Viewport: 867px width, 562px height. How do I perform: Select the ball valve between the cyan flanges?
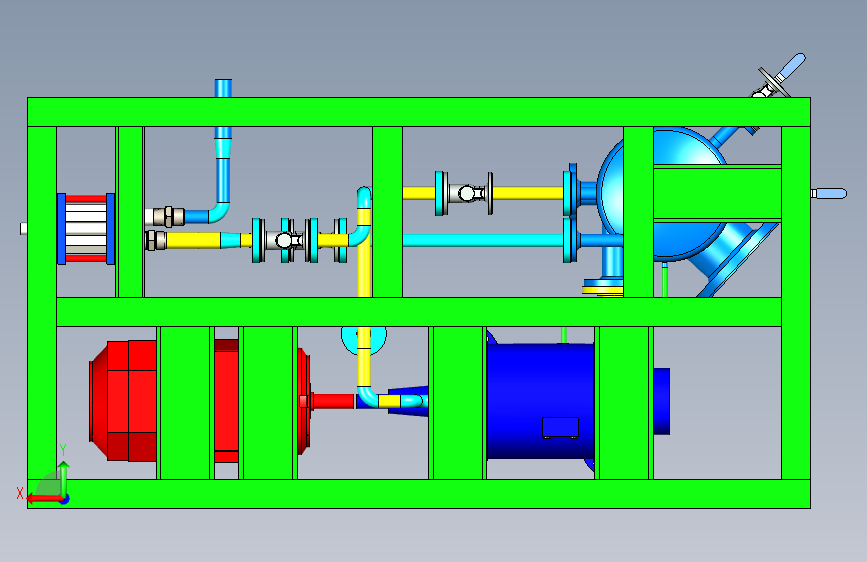coord(284,240)
